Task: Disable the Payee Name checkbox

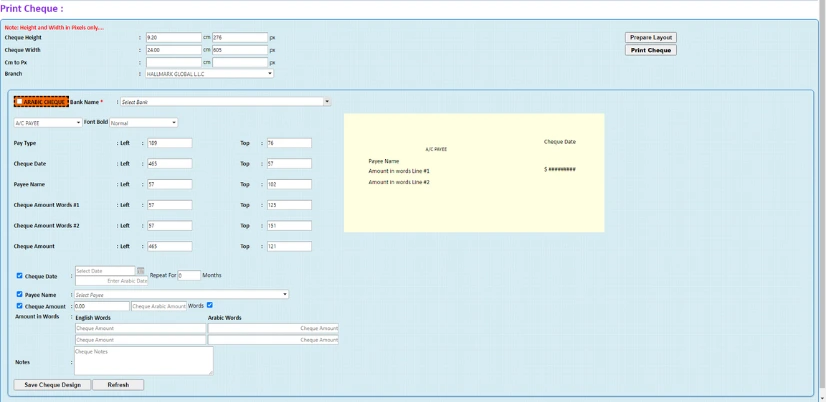Action: pyautogui.click(x=19, y=294)
